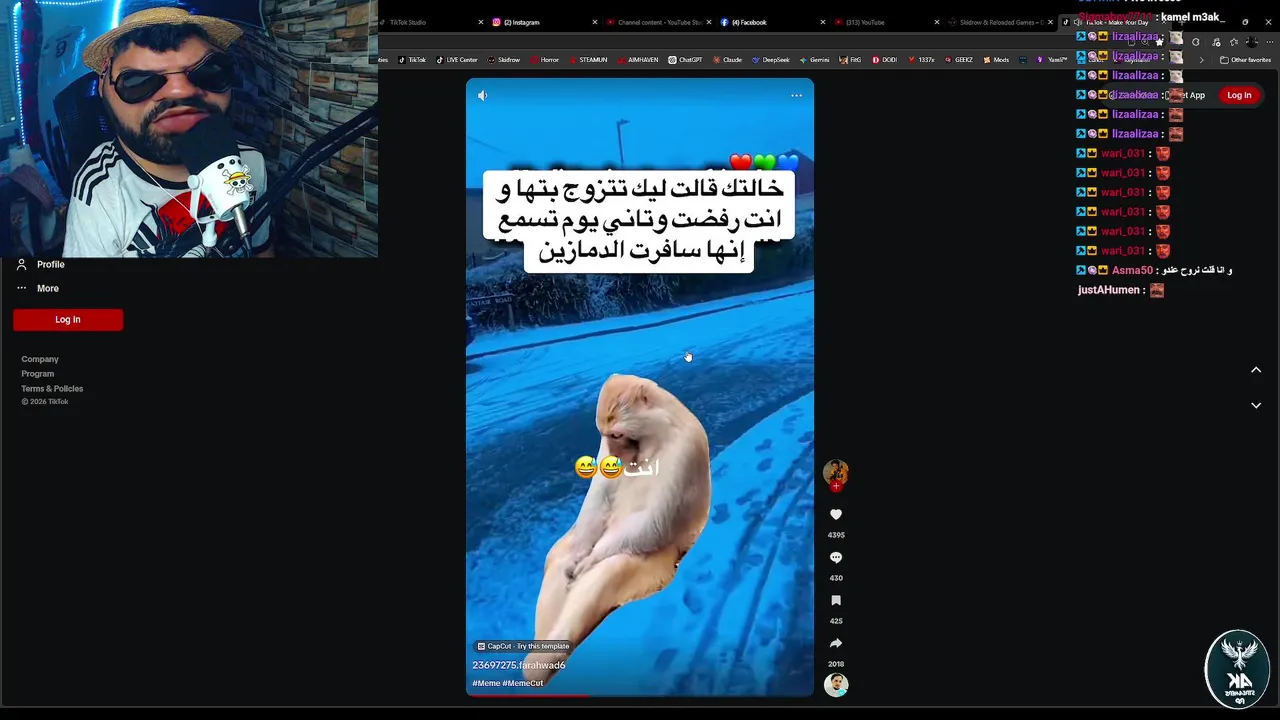Image resolution: width=1280 pixels, height=720 pixels.
Task: Share the video using the arrow icon
Action: pos(836,643)
